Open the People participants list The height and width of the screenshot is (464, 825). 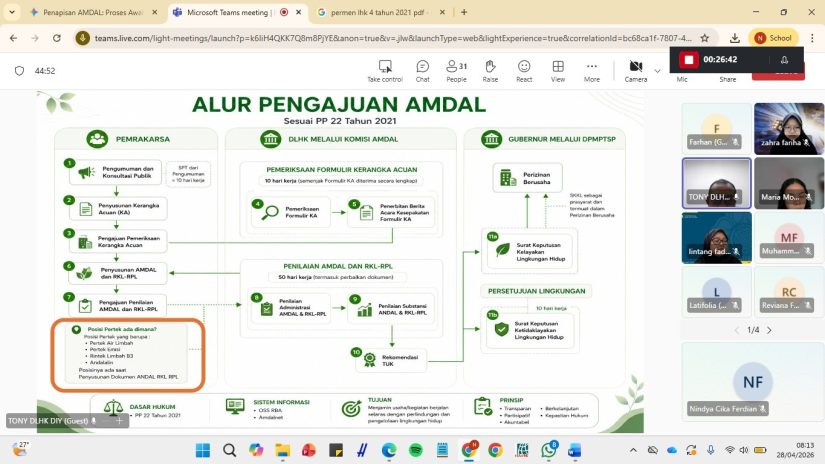[x=456, y=71]
